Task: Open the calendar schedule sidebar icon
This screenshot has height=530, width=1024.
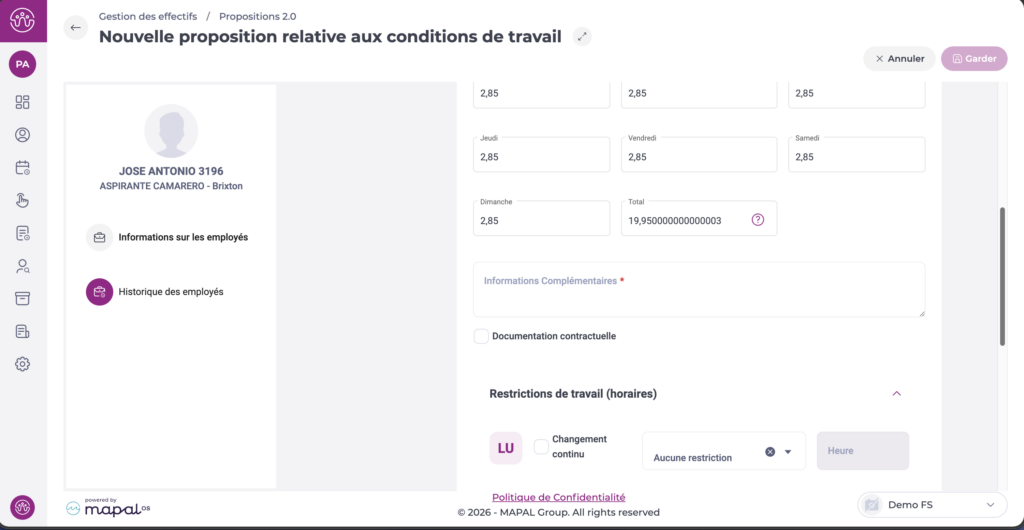Action: [23, 167]
